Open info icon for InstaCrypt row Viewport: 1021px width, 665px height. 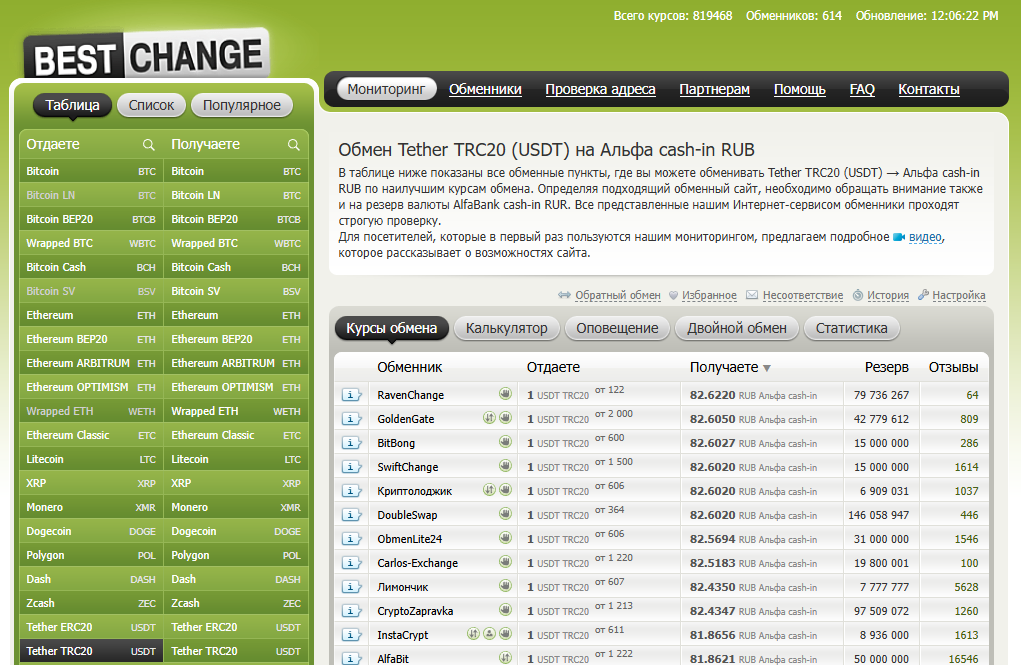352,634
